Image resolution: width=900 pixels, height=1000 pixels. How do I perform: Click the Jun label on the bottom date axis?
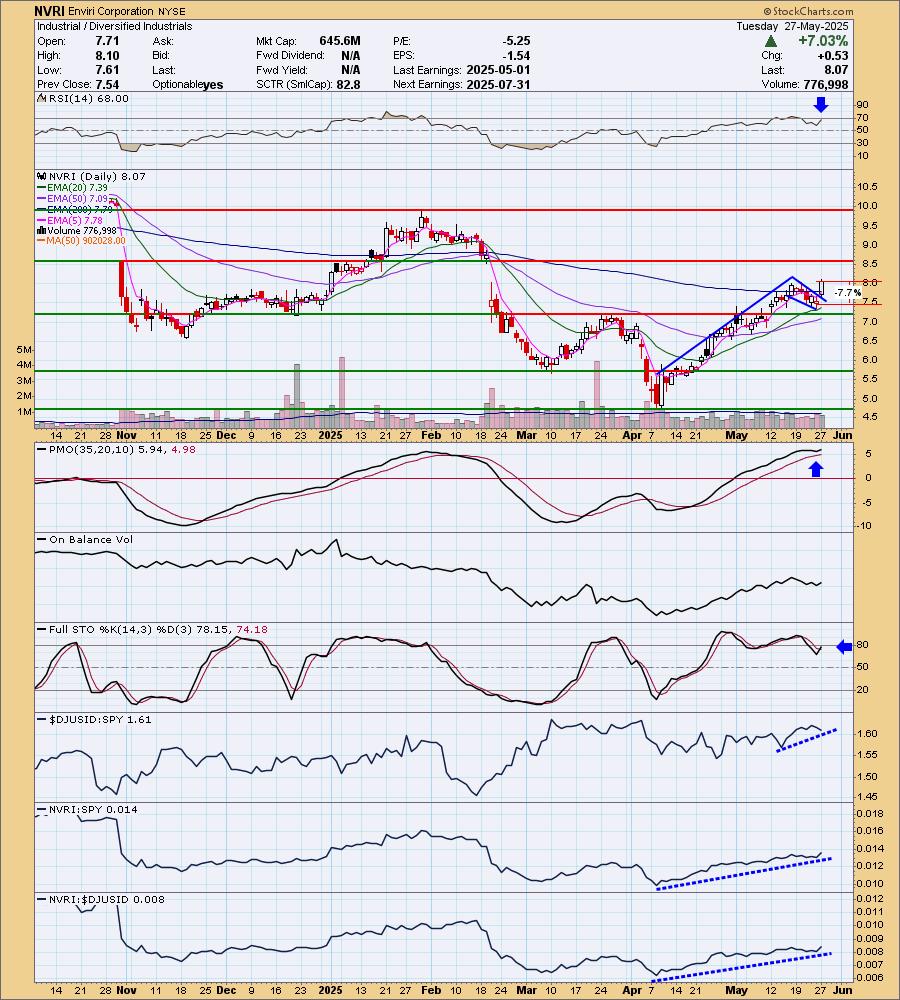(x=843, y=990)
